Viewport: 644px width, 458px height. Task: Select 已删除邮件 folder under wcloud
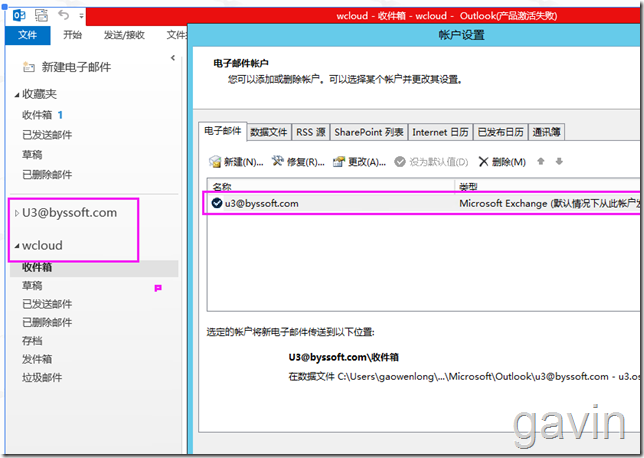coord(47,322)
